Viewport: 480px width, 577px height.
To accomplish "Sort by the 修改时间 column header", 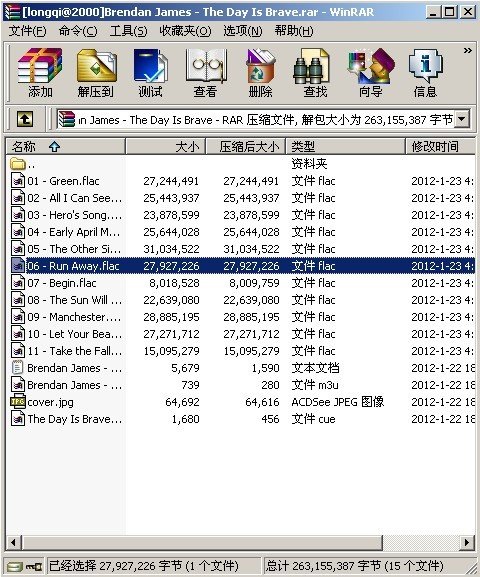I will coord(440,146).
